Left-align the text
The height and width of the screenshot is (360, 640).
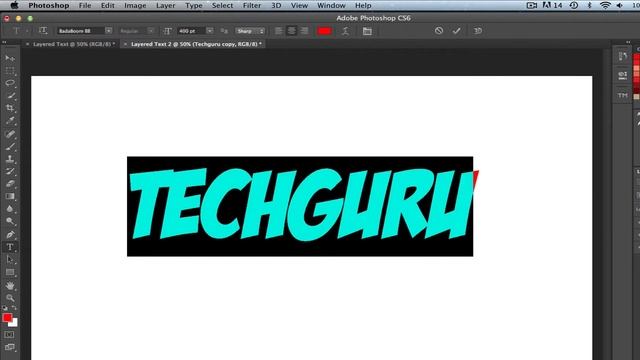click(278, 31)
